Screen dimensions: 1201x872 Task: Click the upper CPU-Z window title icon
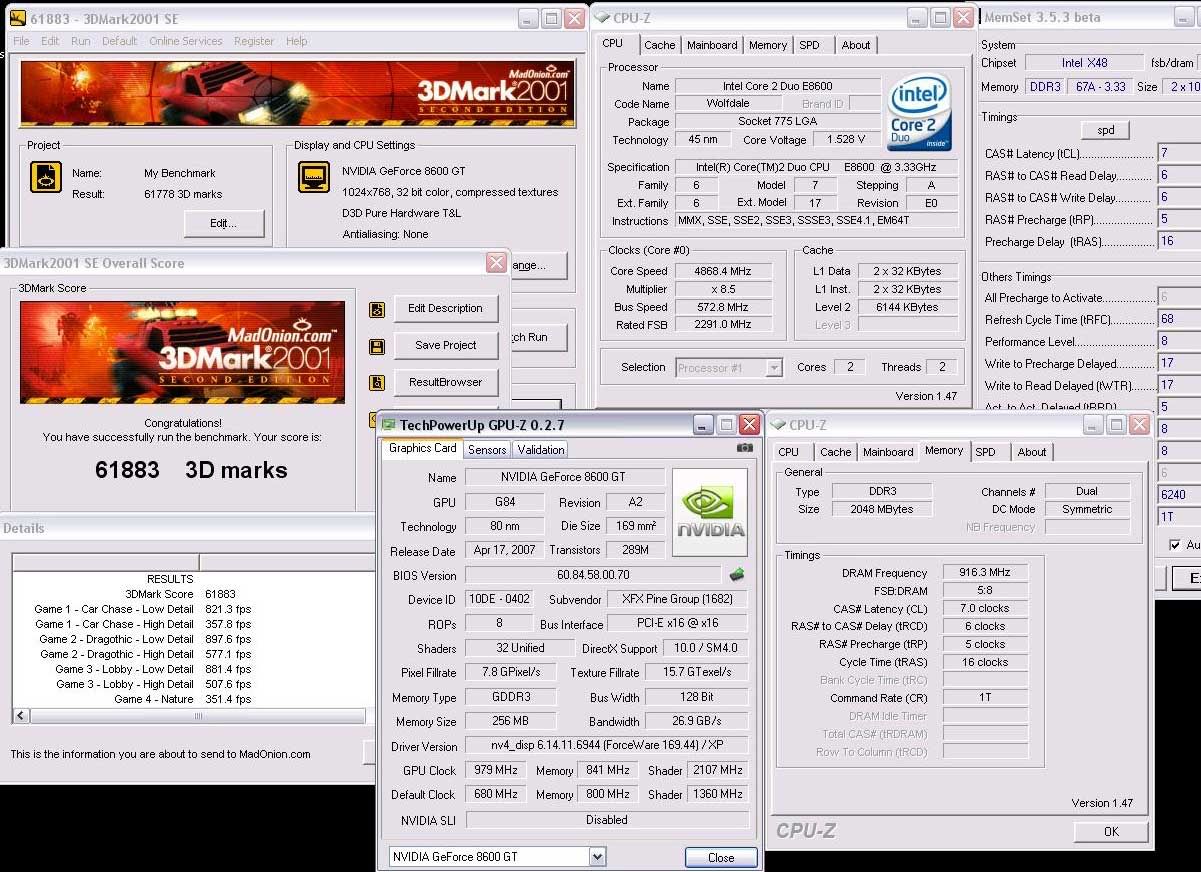601,17
